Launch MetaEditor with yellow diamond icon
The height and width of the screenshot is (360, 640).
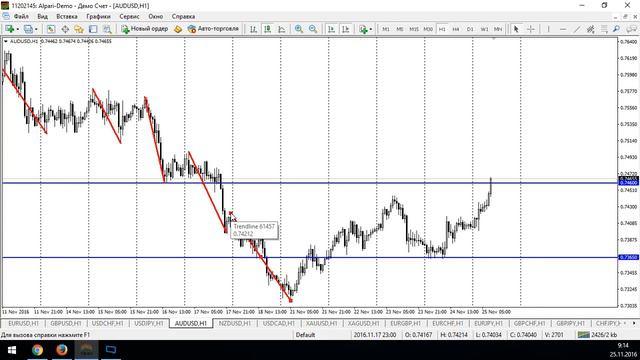[178, 29]
